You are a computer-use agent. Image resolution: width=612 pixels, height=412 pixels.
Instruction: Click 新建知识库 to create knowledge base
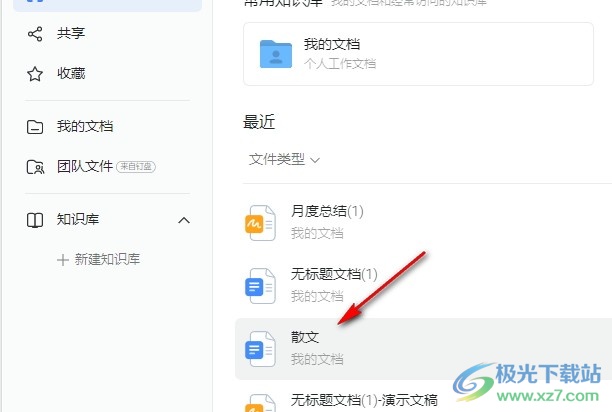[x=107, y=259]
